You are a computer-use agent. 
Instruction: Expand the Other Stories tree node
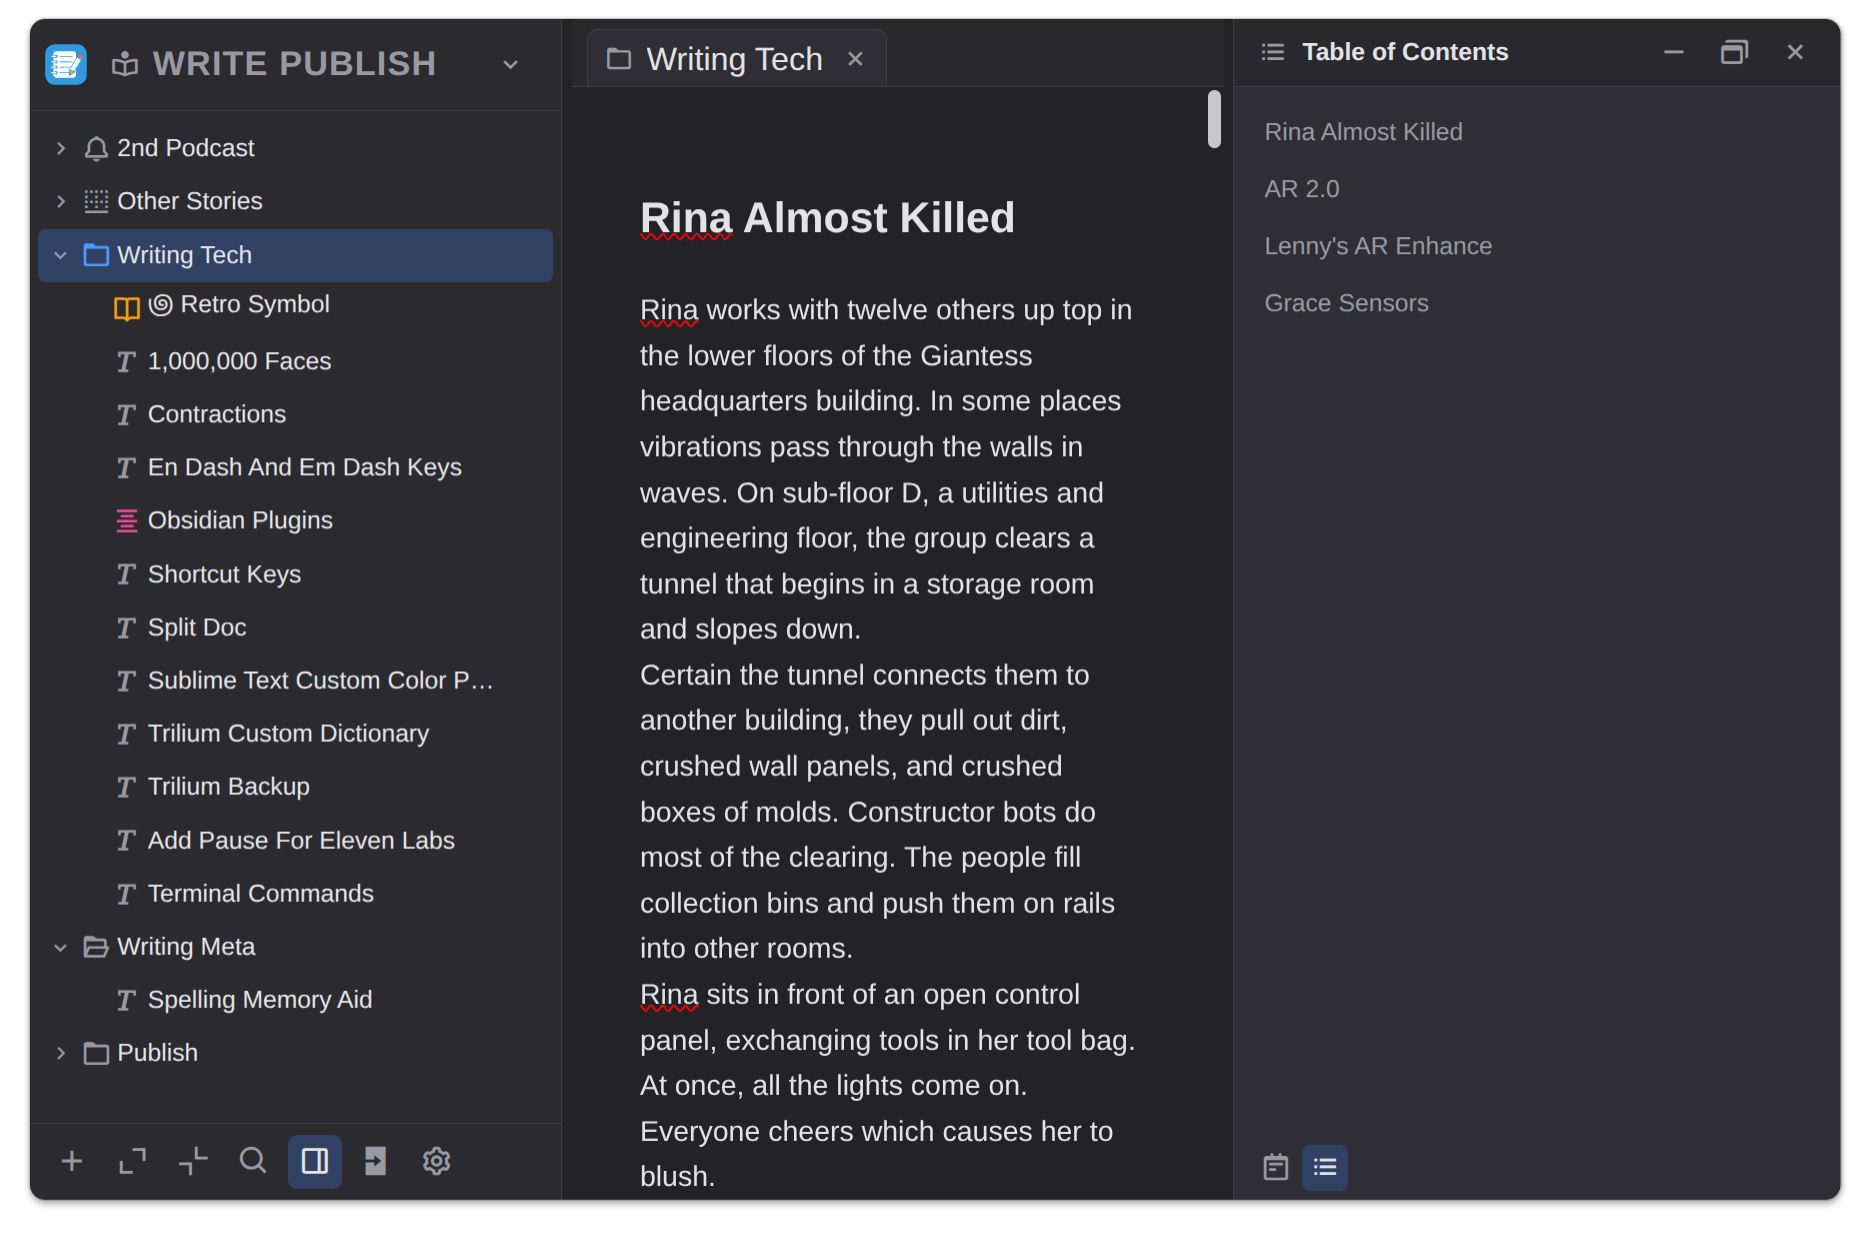(61, 202)
